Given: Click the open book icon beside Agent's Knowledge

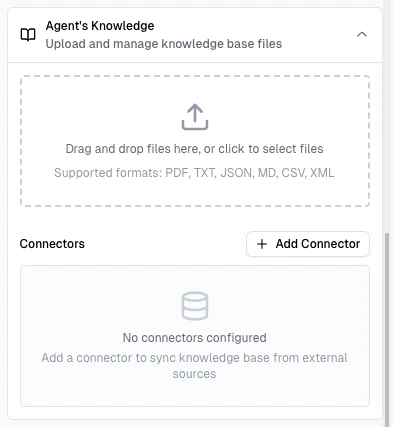Looking at the screenshot, I should click(28, 35).
